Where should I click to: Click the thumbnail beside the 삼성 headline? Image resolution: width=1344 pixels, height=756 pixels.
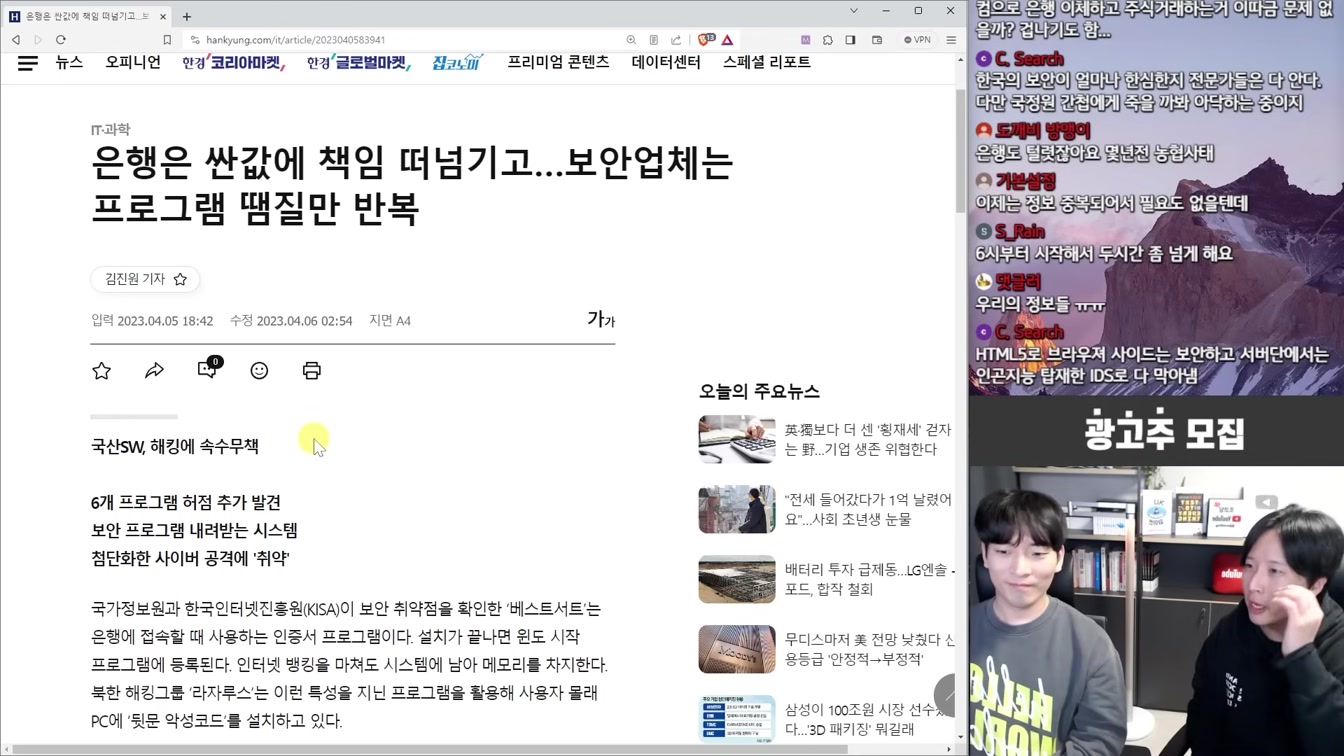click(x=737, y=719)
